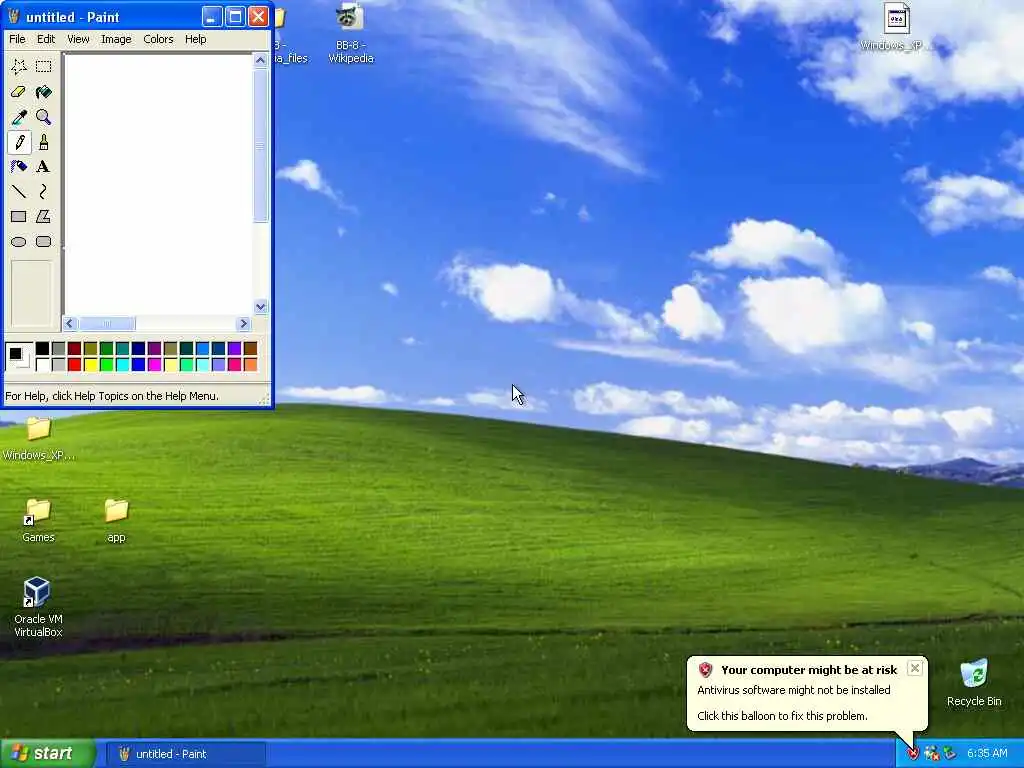Select the Ellipse shape tool
The image size is (1024, 768).
[x=19, y=242]
